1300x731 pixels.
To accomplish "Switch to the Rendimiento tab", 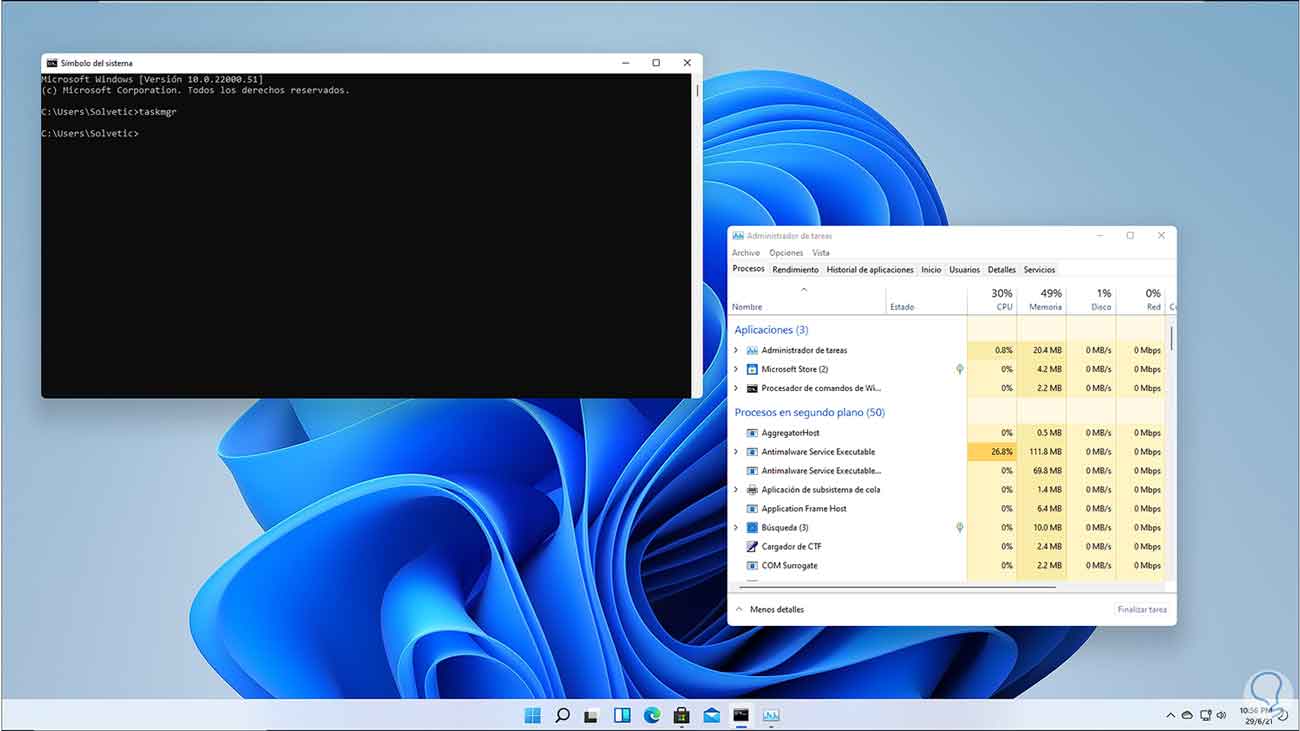I will click(x=795, y=270).
